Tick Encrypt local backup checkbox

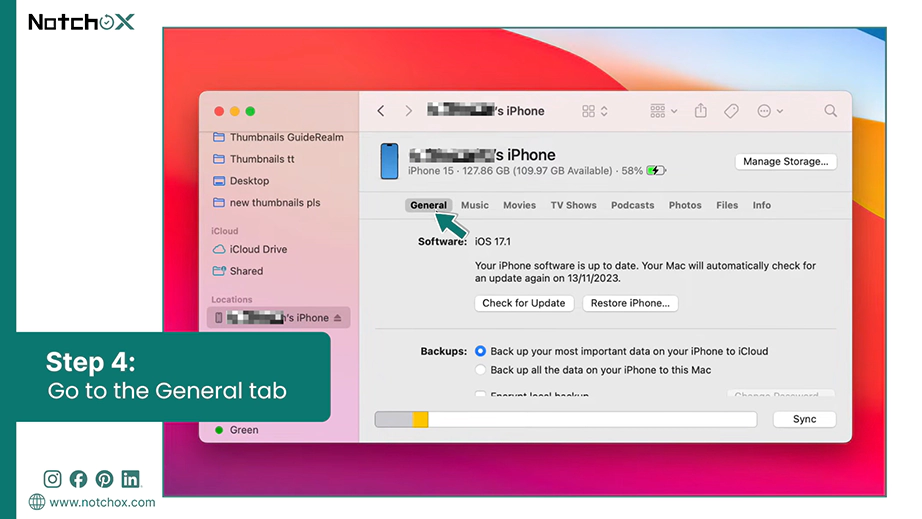(x=480, y=394)
